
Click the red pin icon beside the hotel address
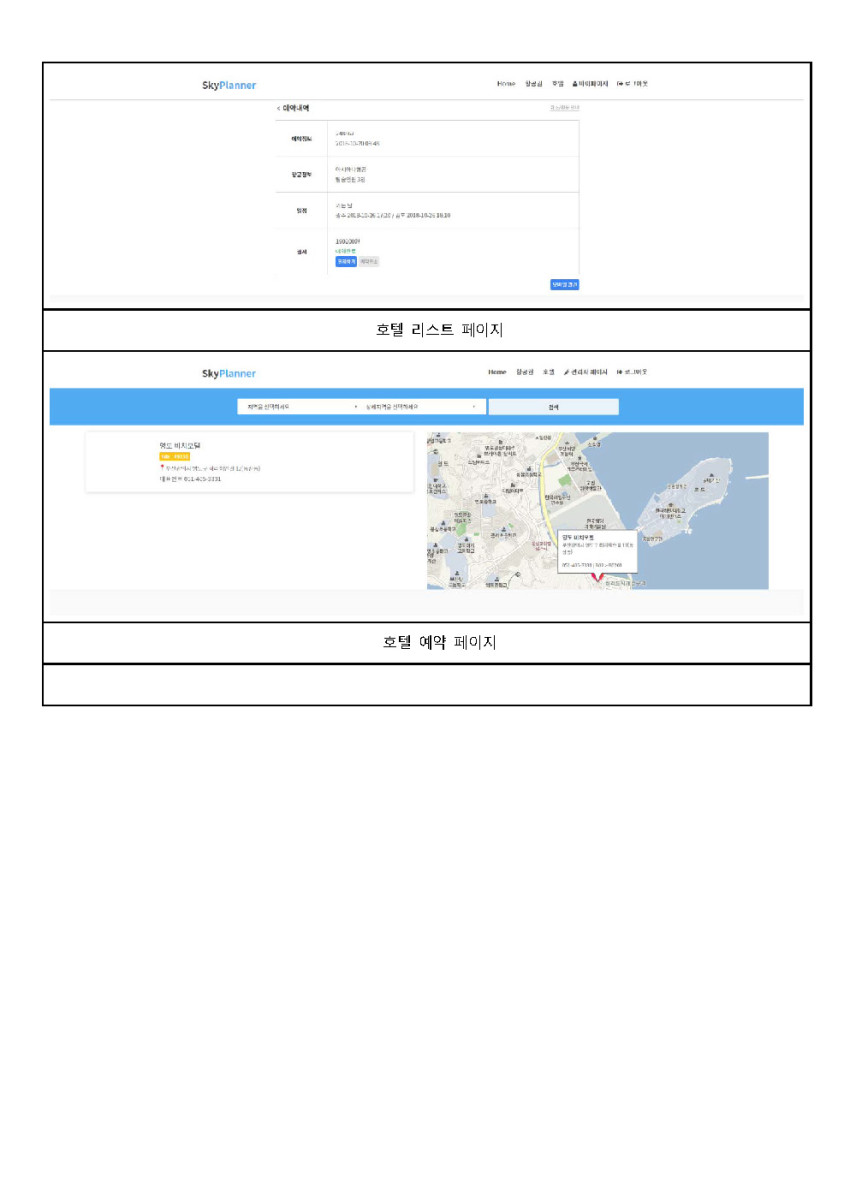pyautogui.click(x=162, y=467)
